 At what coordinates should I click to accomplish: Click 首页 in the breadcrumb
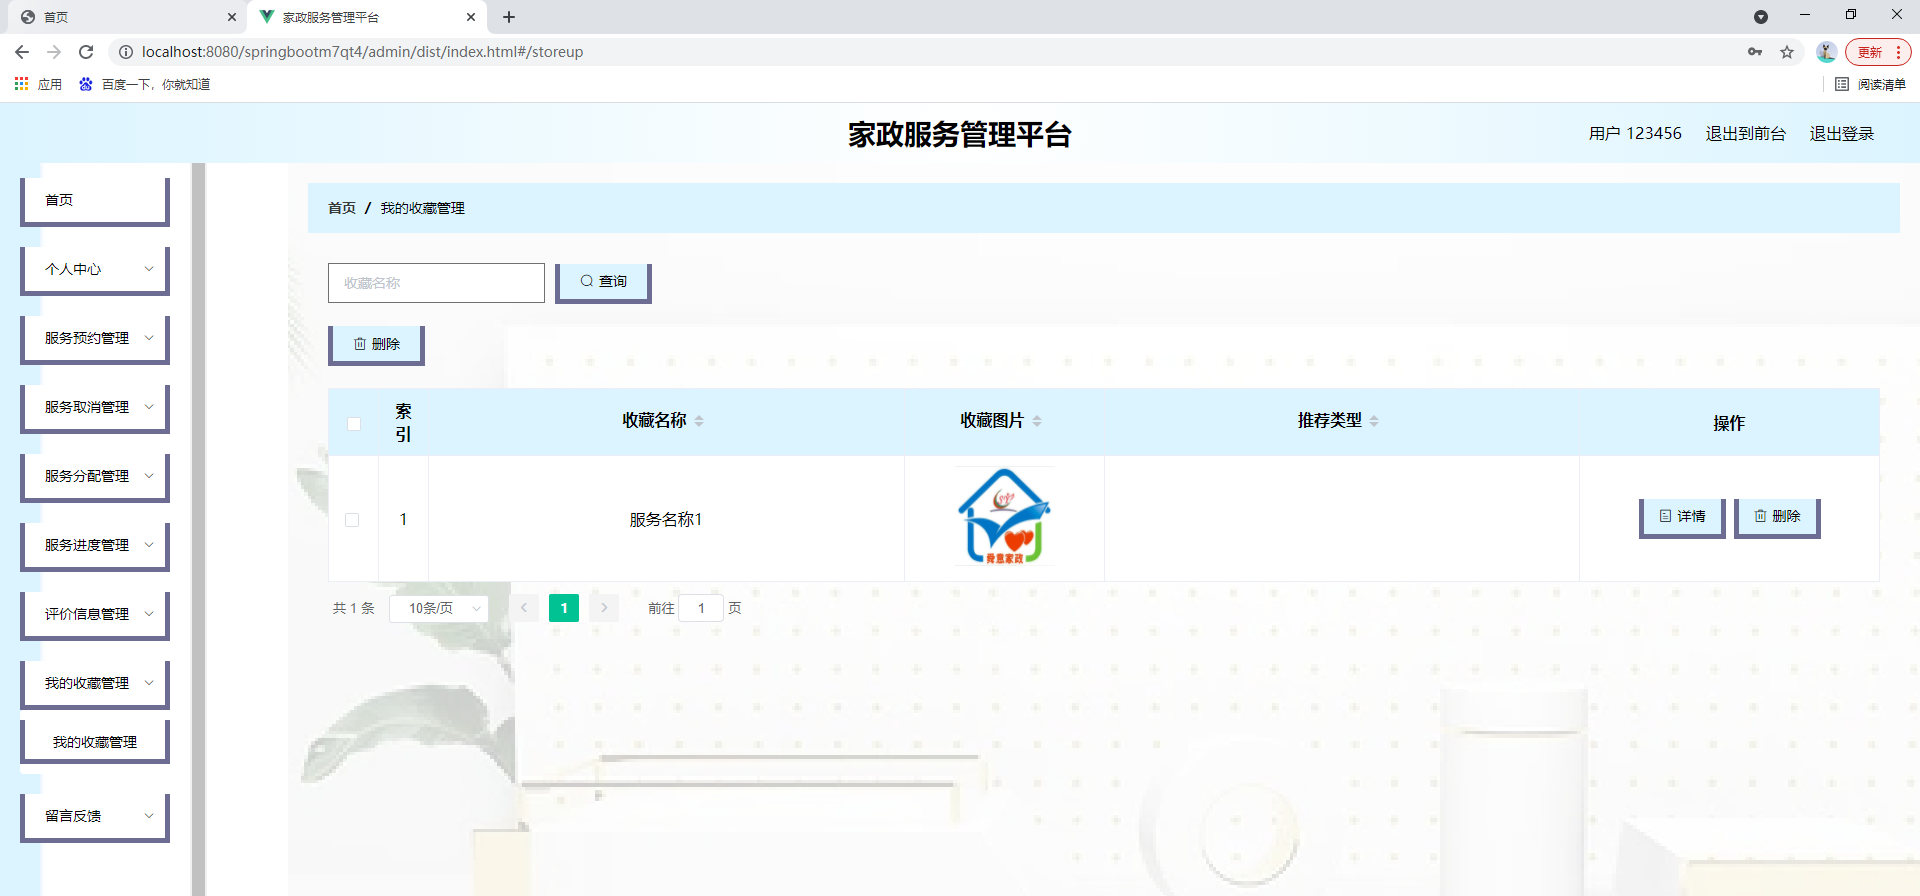pyautogui.click(x=342, y=208)
